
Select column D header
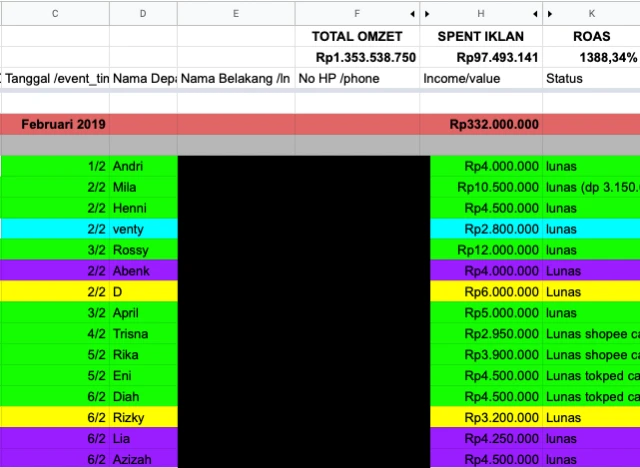pos(143,13)
